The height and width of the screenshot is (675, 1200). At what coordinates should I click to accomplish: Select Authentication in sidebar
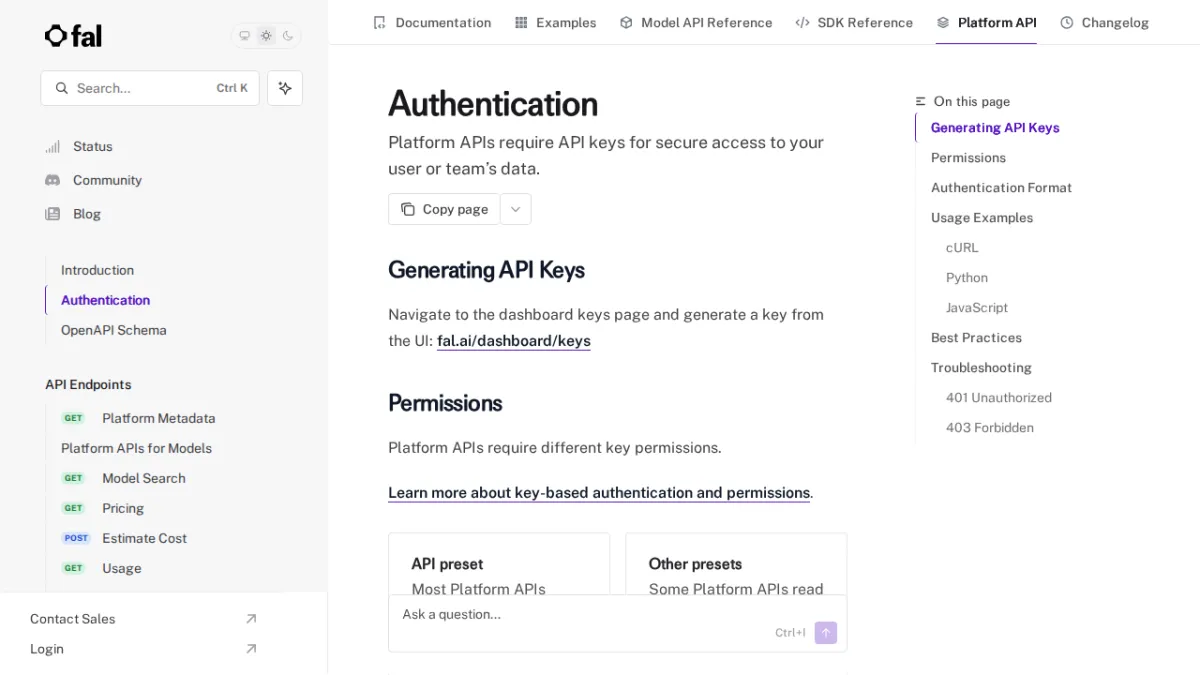click(105, 300)
